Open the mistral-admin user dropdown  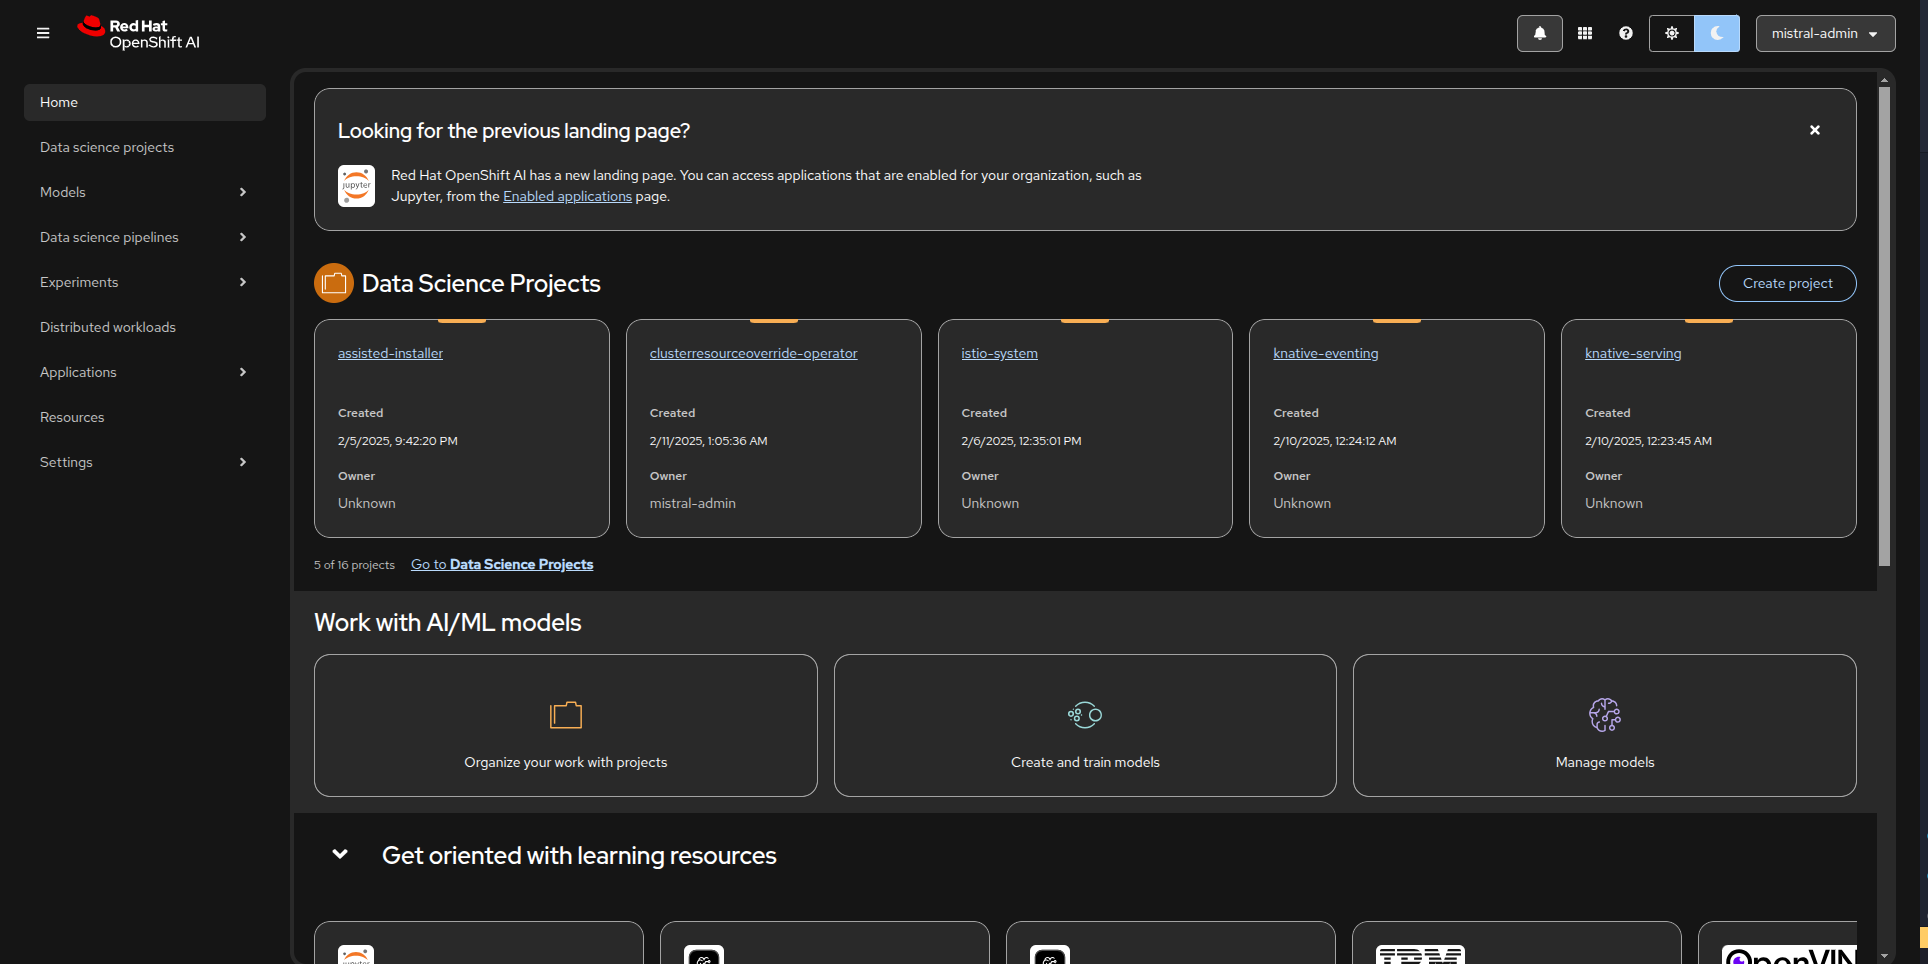(x=1825, y=33)
